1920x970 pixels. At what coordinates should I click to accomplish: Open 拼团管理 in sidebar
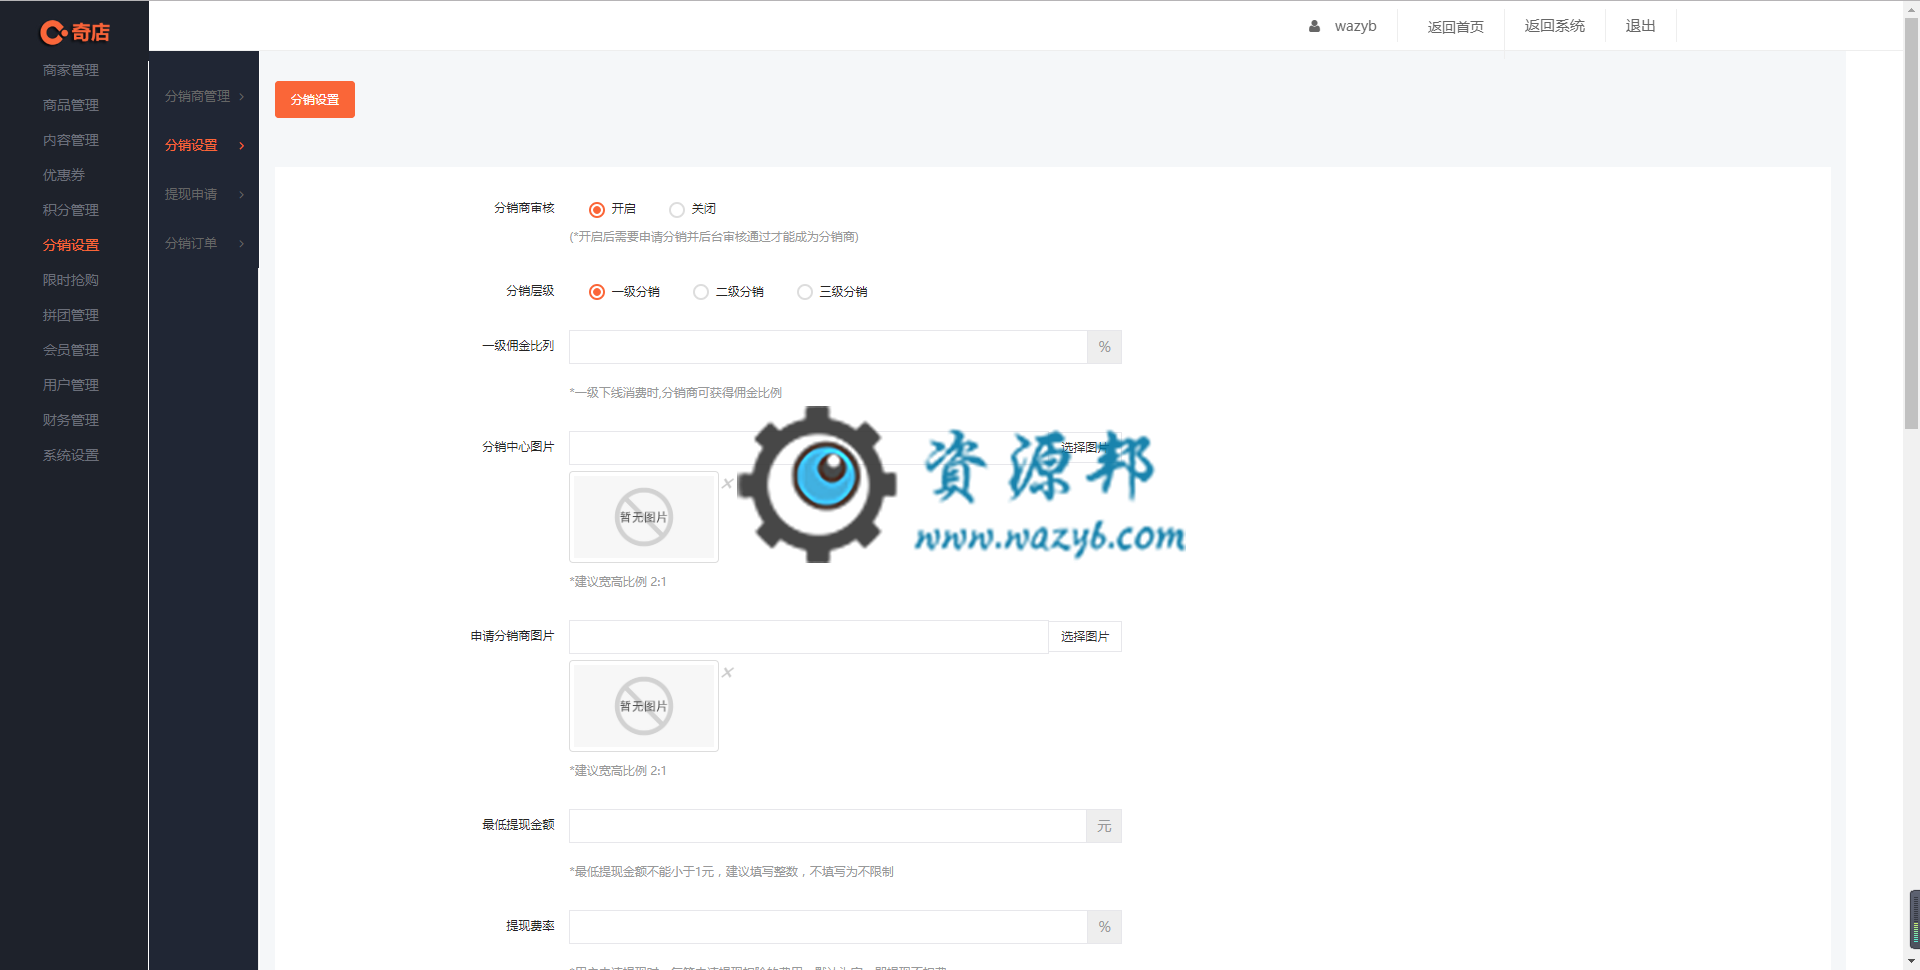click(71, 315)
